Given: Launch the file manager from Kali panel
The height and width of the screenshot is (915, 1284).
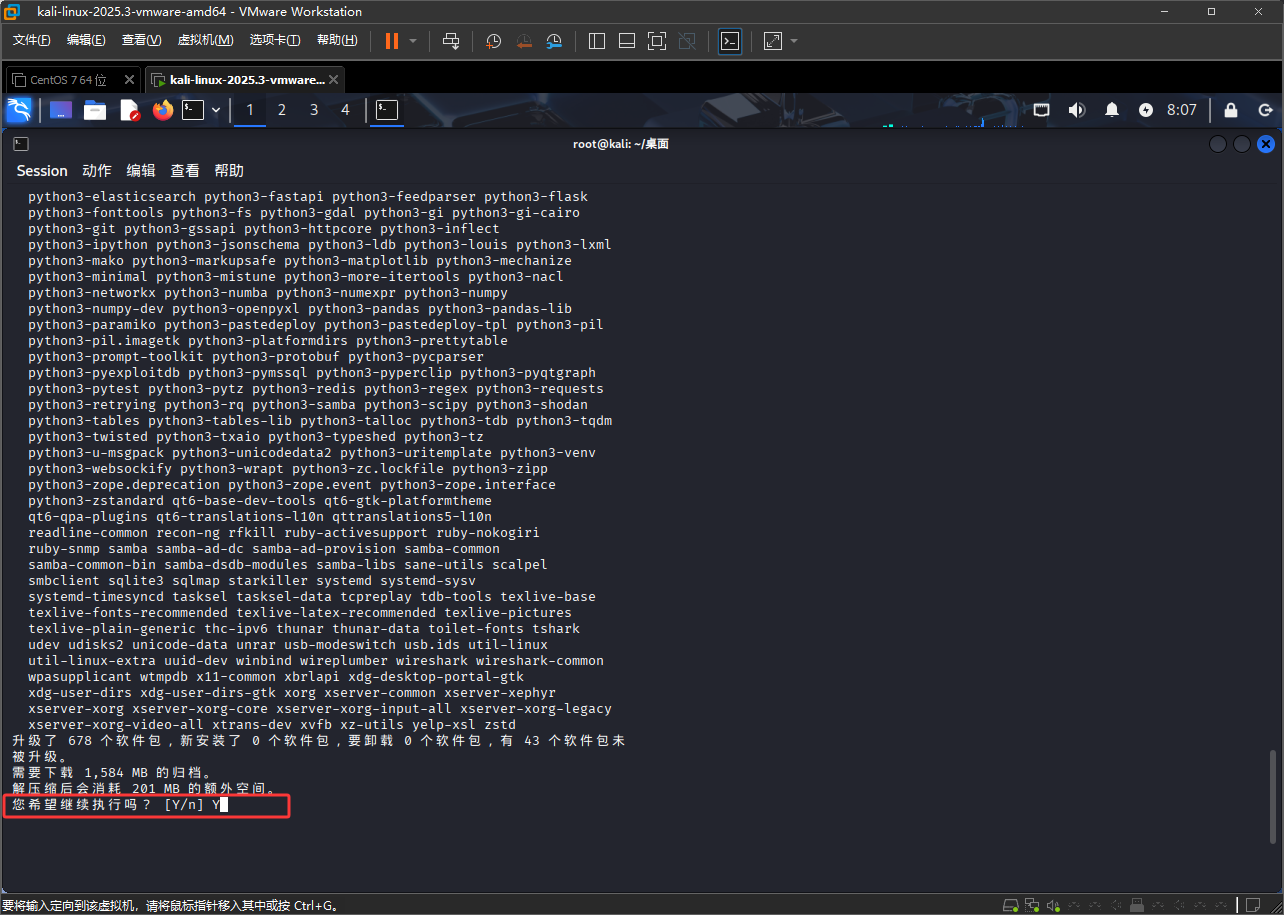Looking at the screenshot, I should click(x=95, y=110).
